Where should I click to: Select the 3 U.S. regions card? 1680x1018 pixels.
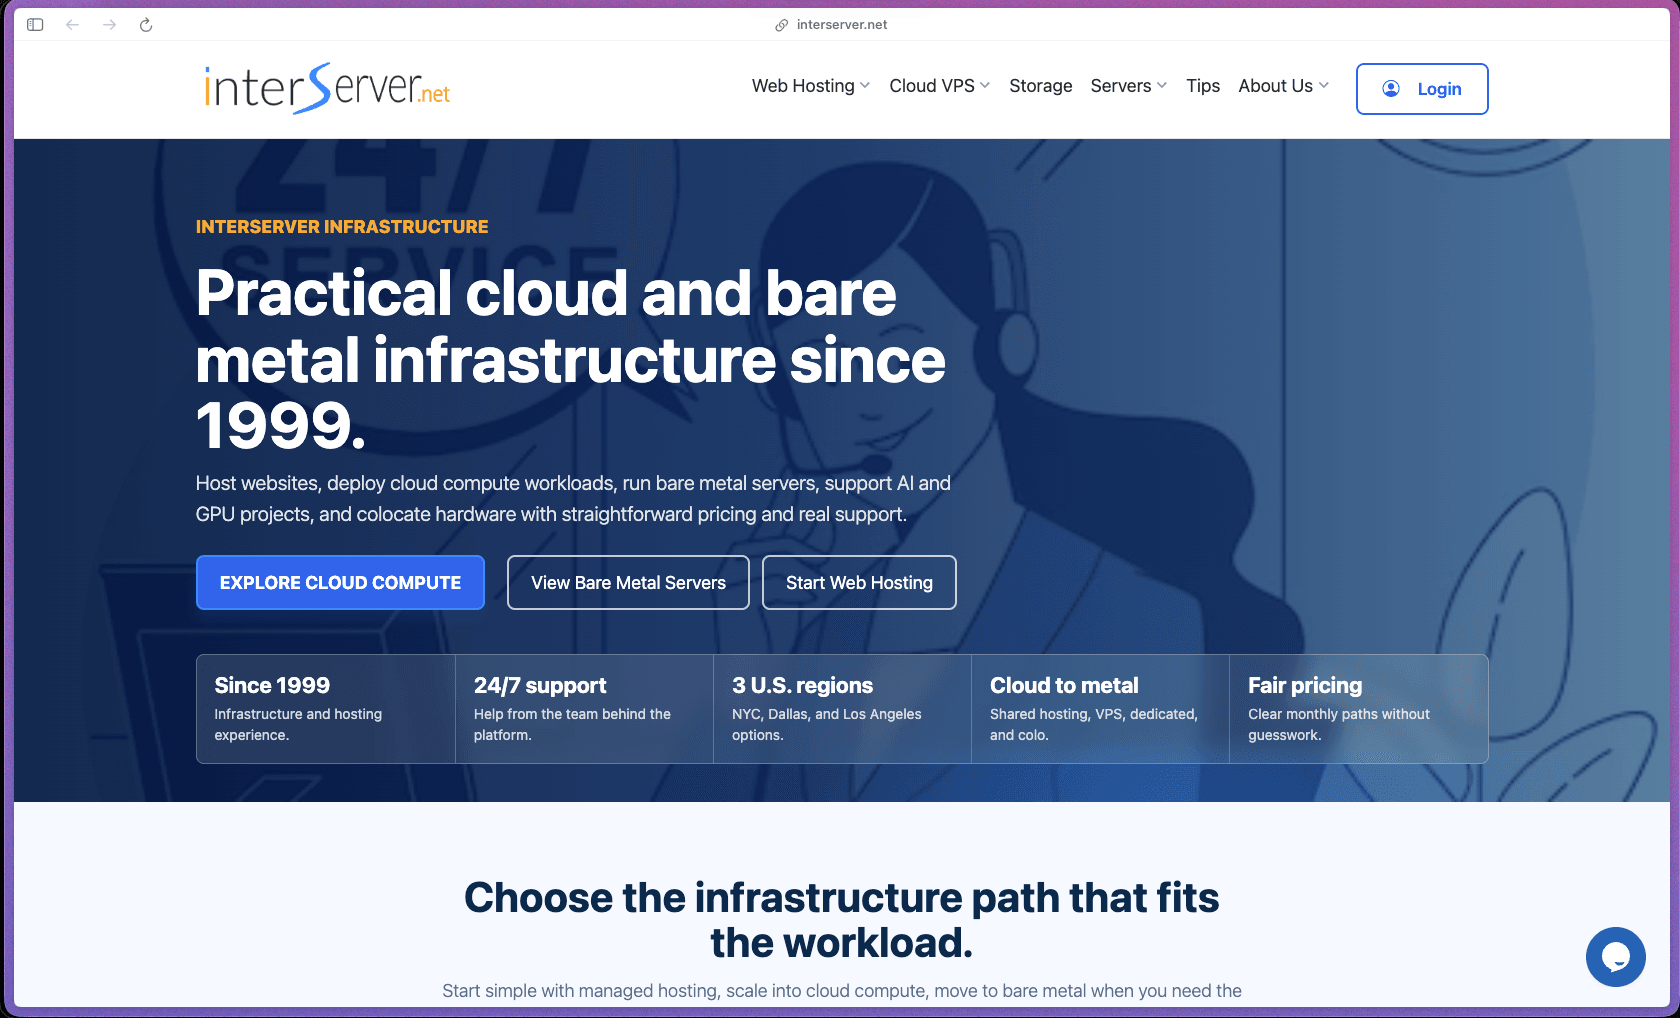tap(842, 709)
